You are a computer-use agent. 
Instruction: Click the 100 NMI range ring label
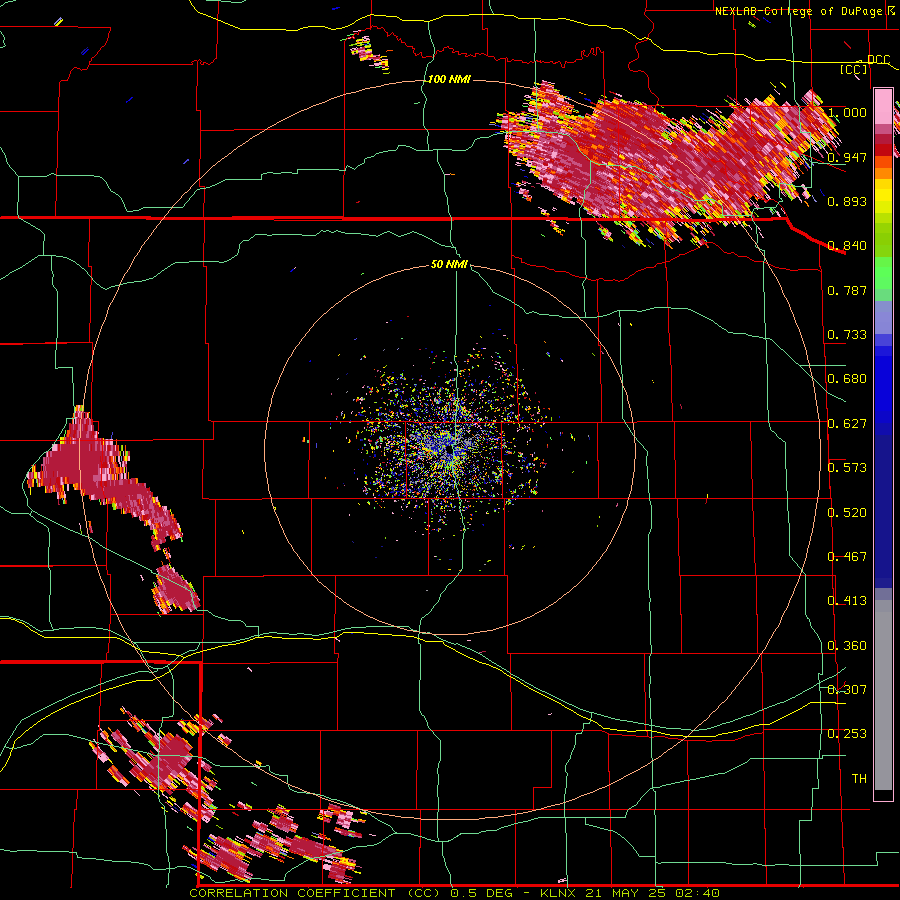point(449,79)
